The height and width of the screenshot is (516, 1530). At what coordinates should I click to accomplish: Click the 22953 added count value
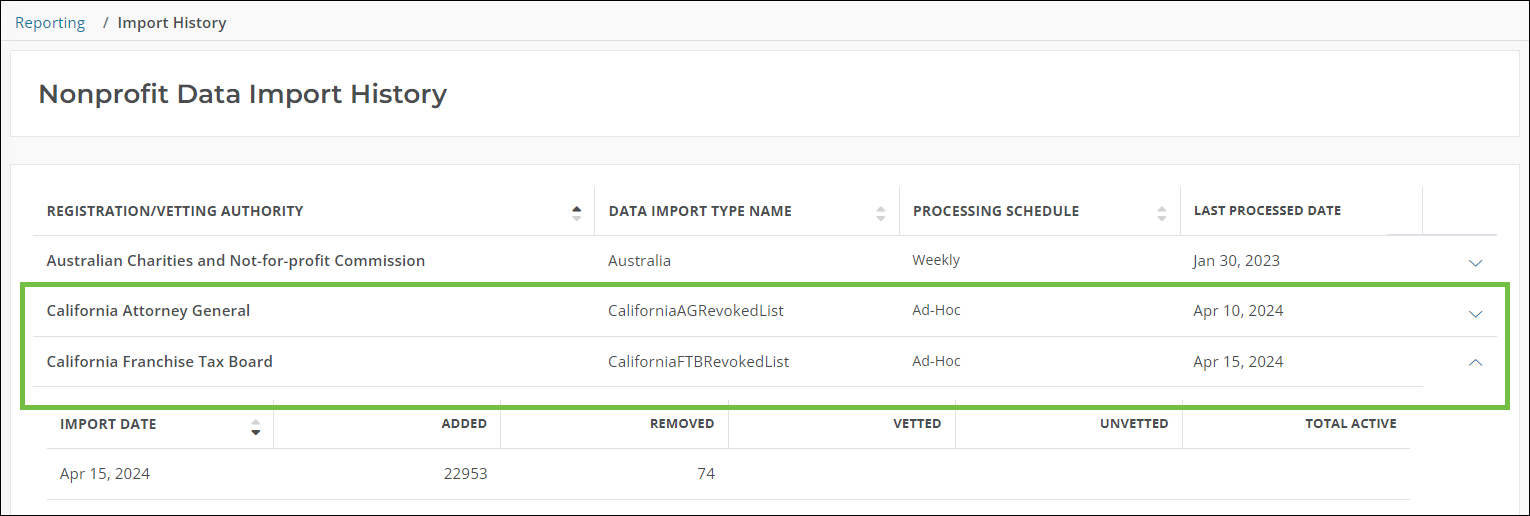[465, 474]
